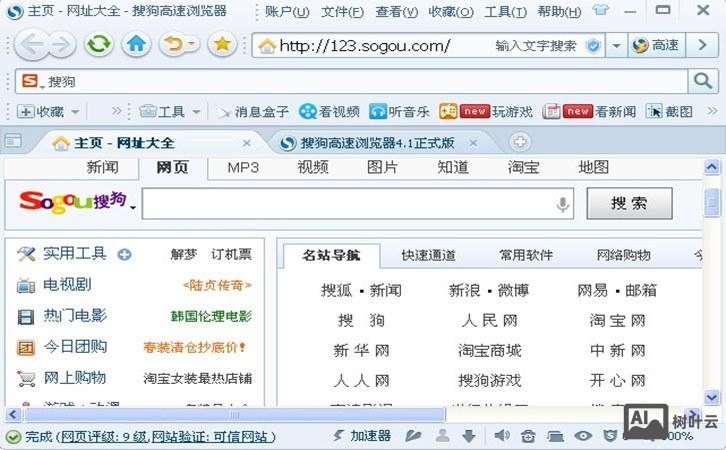Viewport: 726px width, 450px height.
Task: Reload the page with the green refresh icon
Action: [99, 44]
